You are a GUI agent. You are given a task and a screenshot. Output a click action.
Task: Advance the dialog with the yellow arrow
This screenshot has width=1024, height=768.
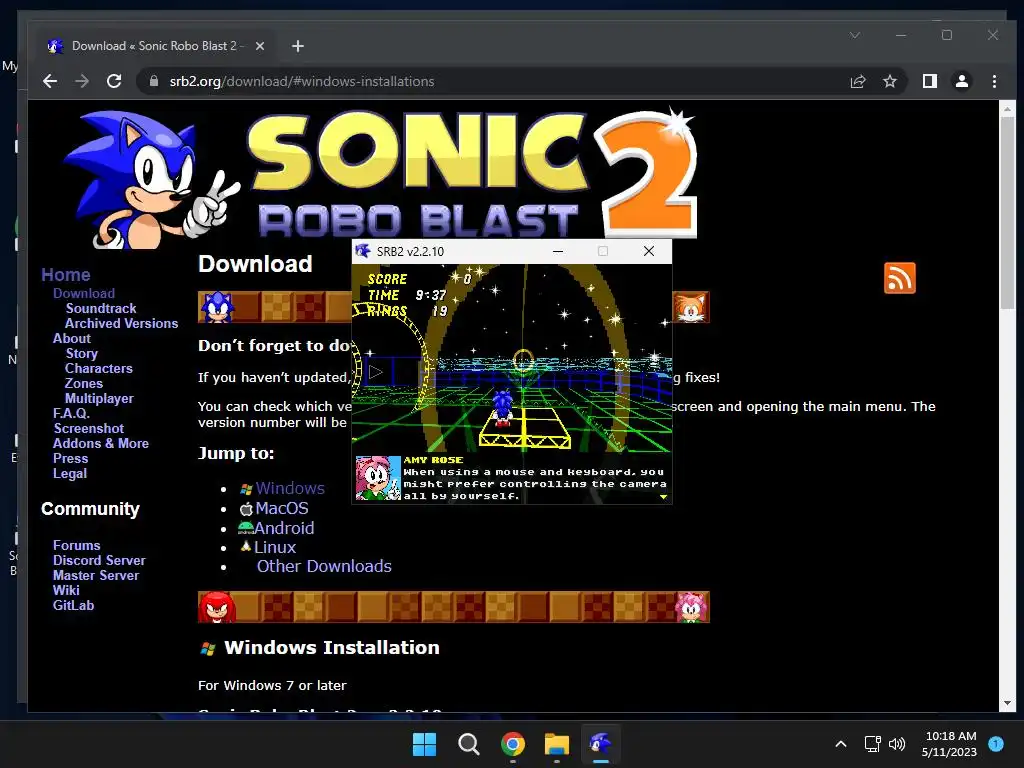coord(664,497)
